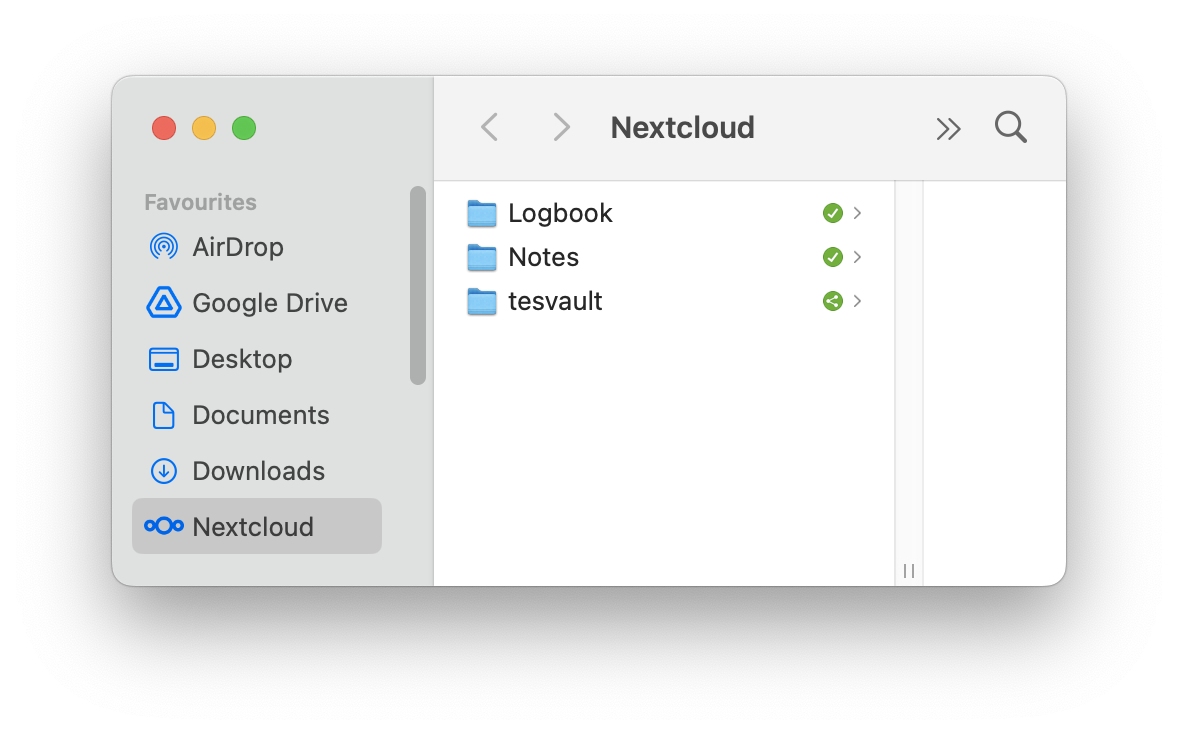The height and width of the screenshot is (734, 1178).
Task: Open the Desktop sidebar item
Action: click(257, 359)
